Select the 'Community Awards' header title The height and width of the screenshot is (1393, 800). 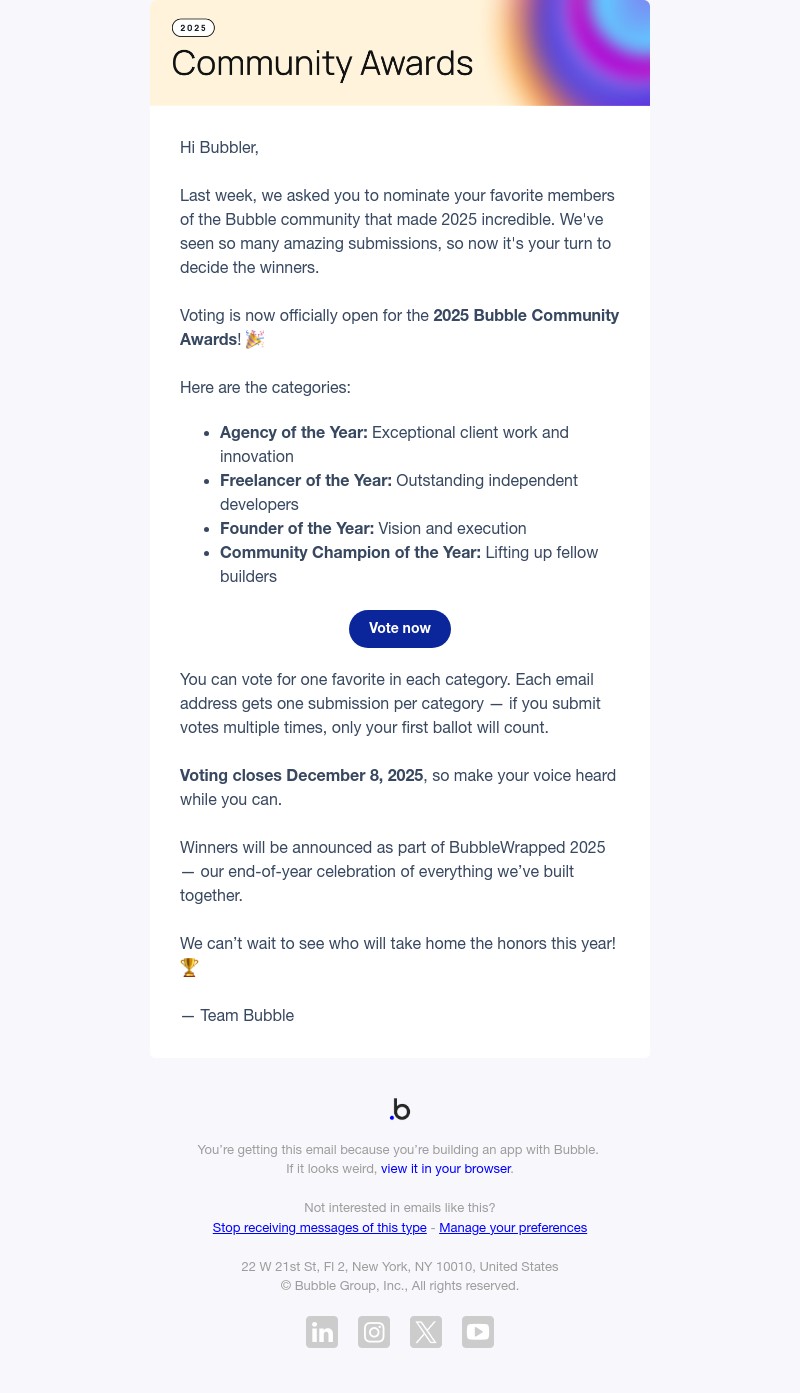tap(322, 63)
